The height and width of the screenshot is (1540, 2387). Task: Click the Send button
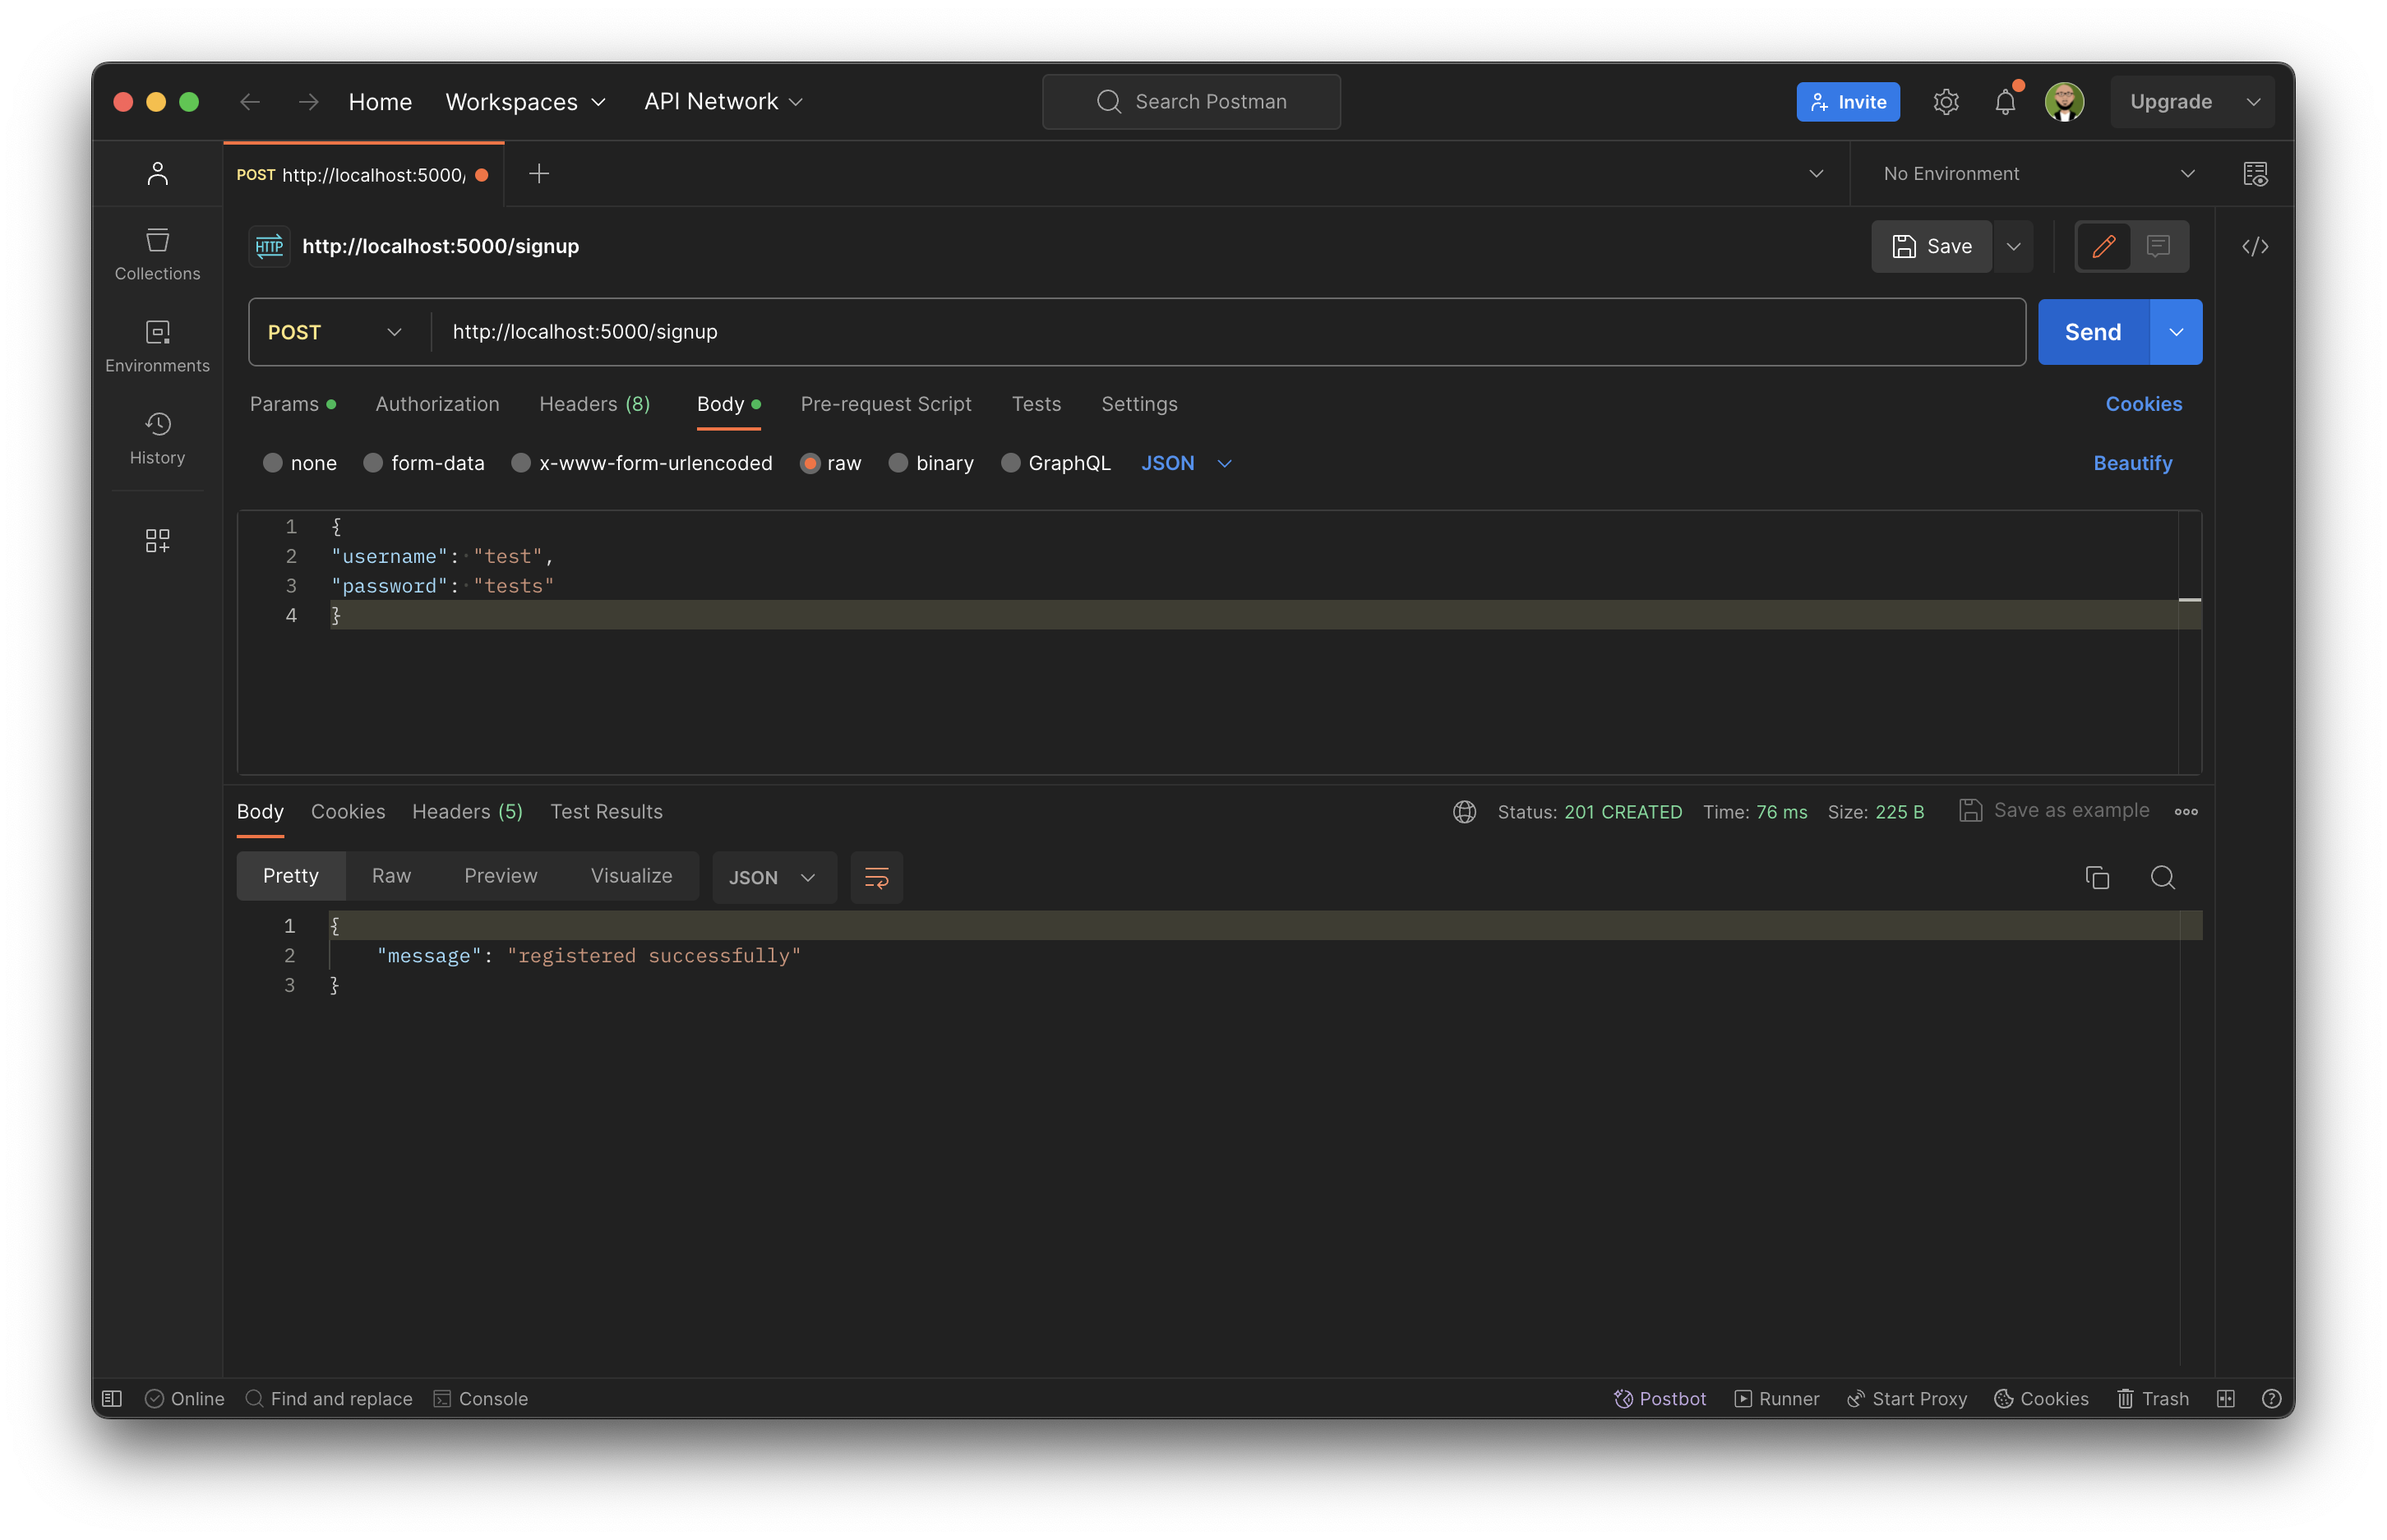pos(2092,331)
